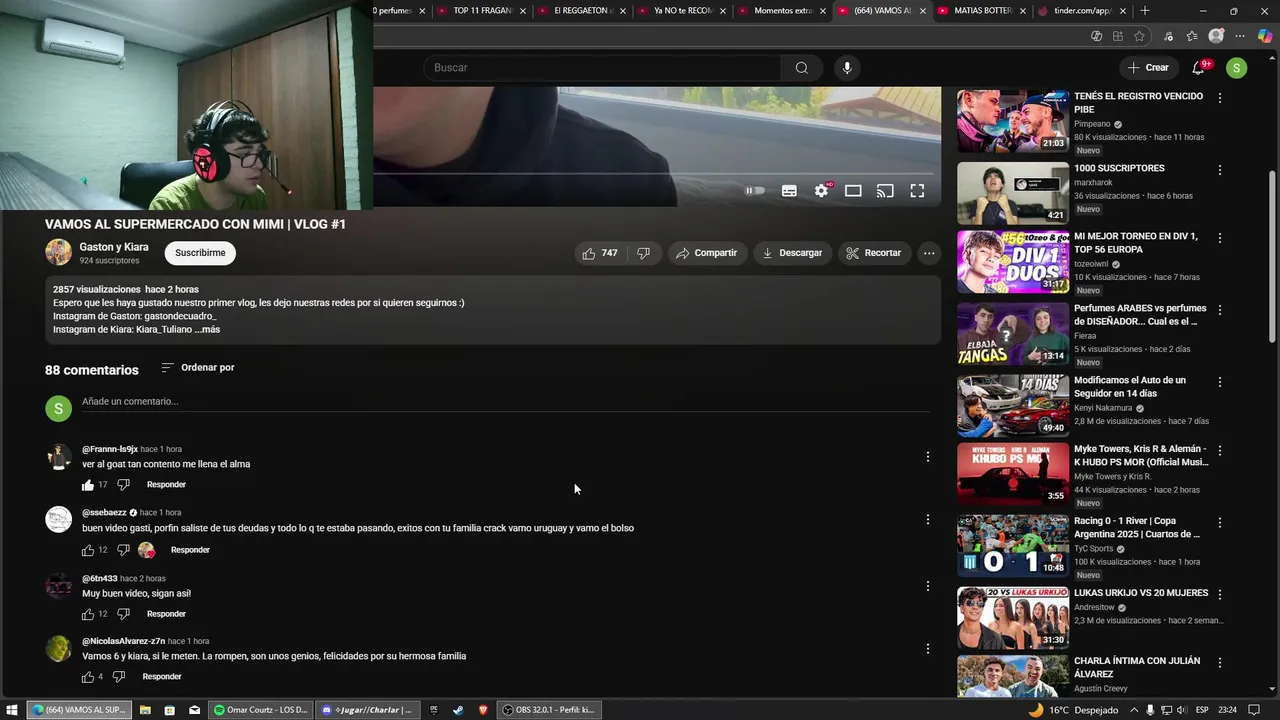Screen dimensions: 1280x720
Task: Open Racing 0 - River video thumbnail
Action: pyautogui.click(x=1013, y=546)
